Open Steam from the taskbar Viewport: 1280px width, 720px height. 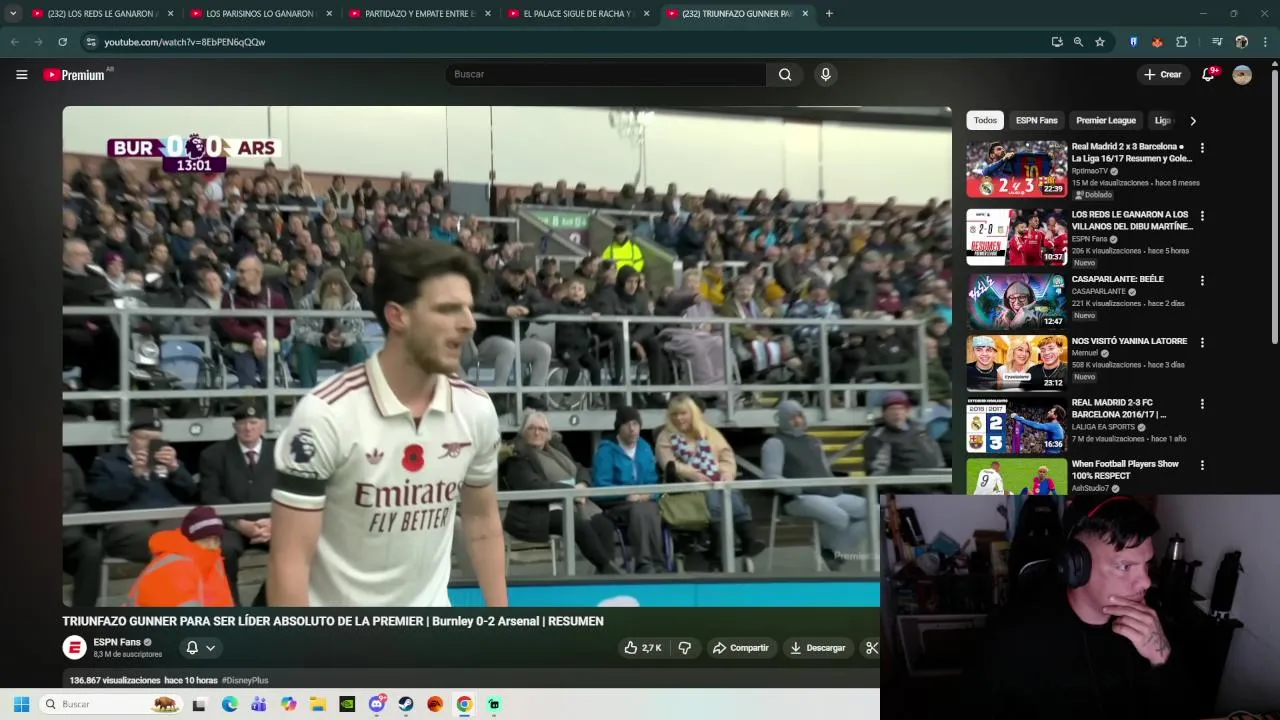tap(406, 704)
